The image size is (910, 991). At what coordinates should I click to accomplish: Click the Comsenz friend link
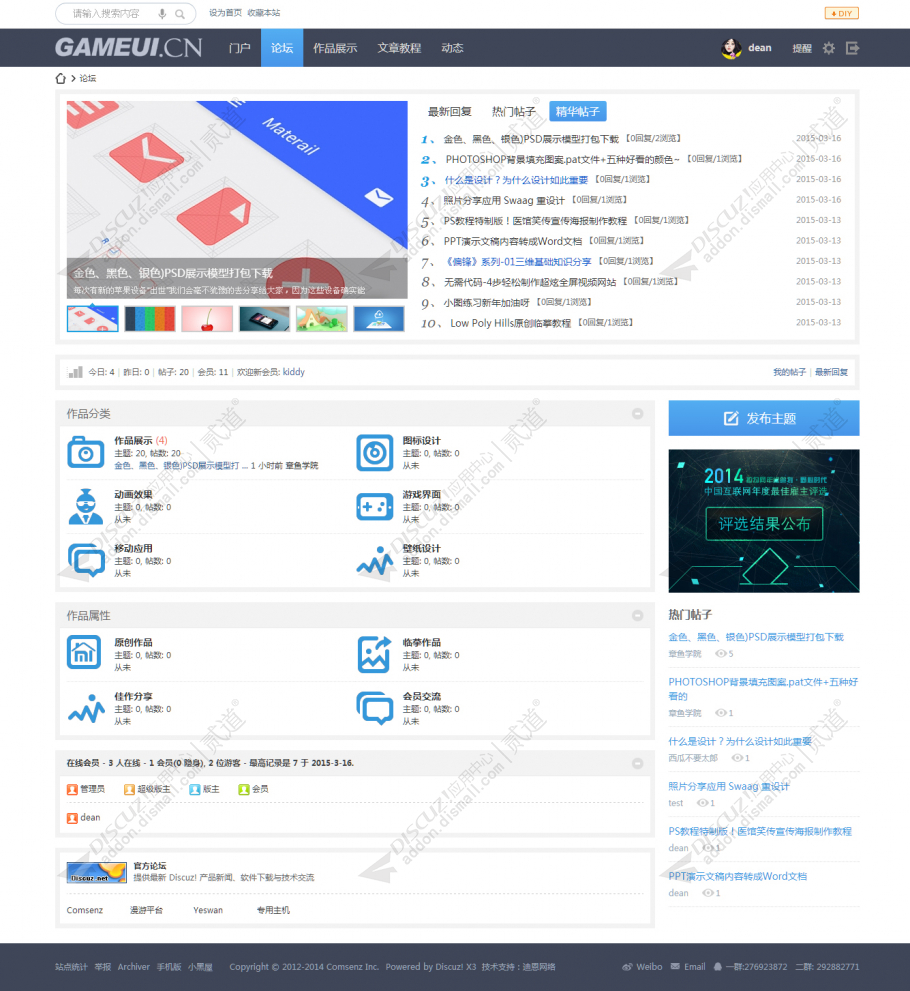85,910
